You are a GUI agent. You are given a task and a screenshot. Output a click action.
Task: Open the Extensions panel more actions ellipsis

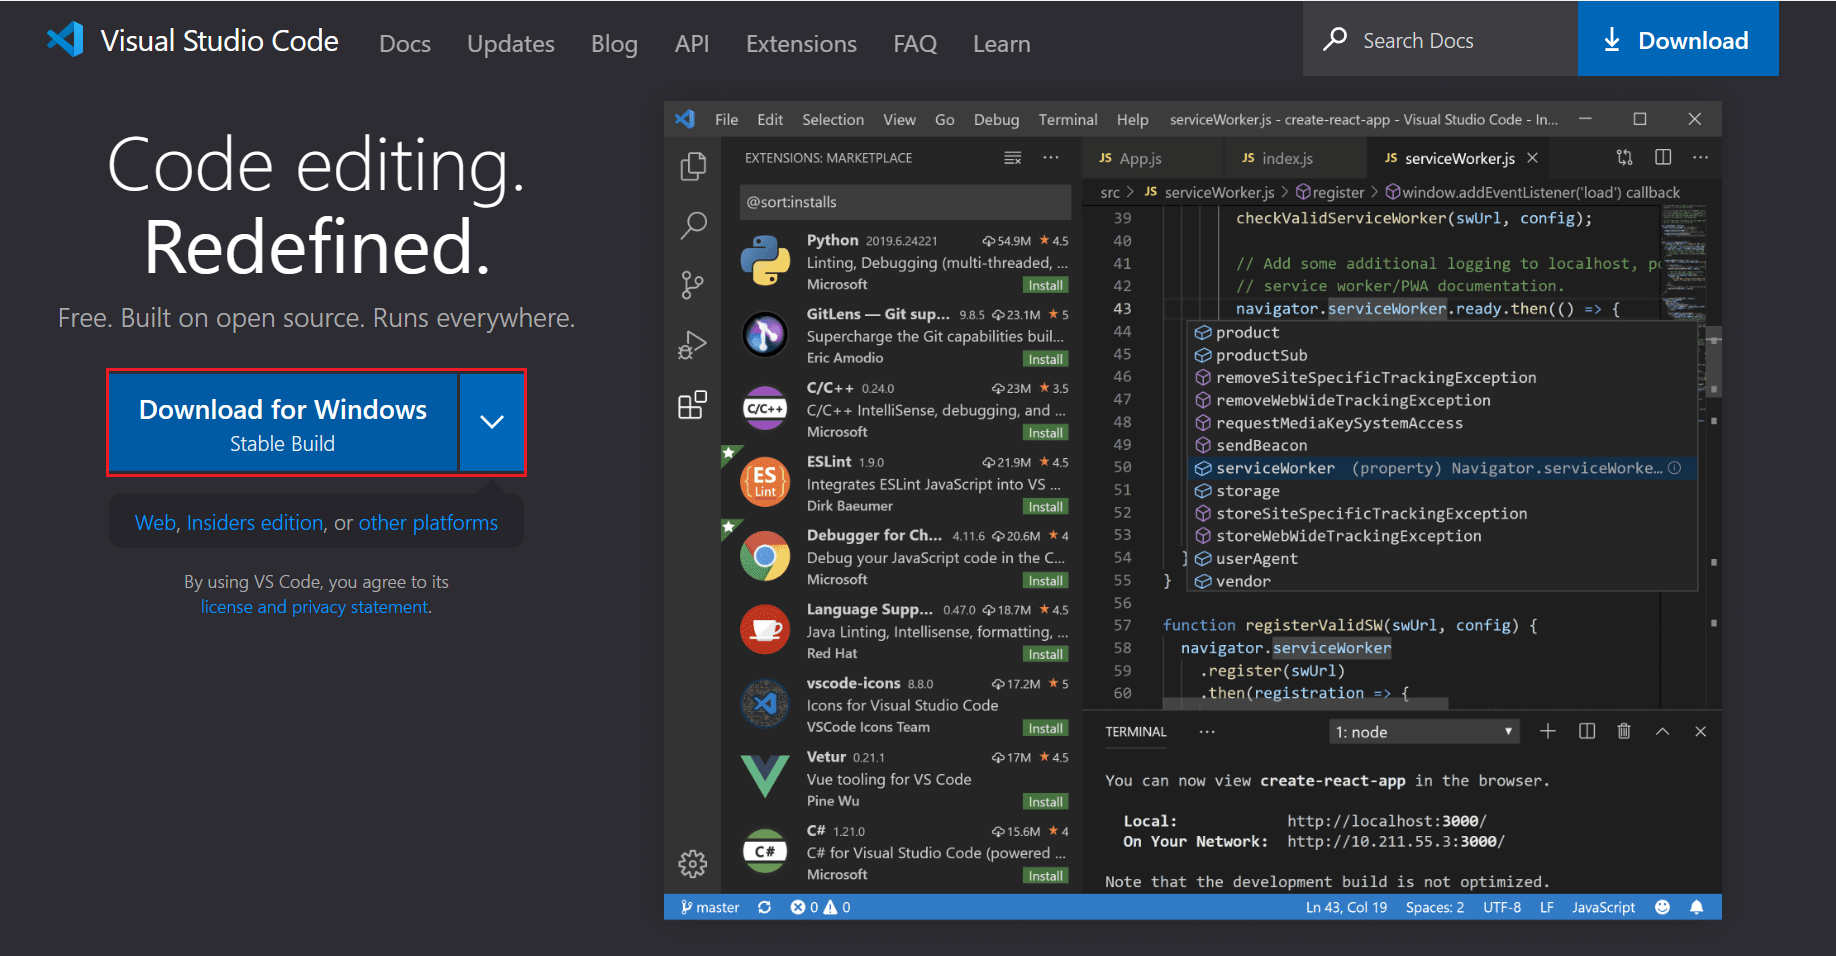(x=1051, y=158)
